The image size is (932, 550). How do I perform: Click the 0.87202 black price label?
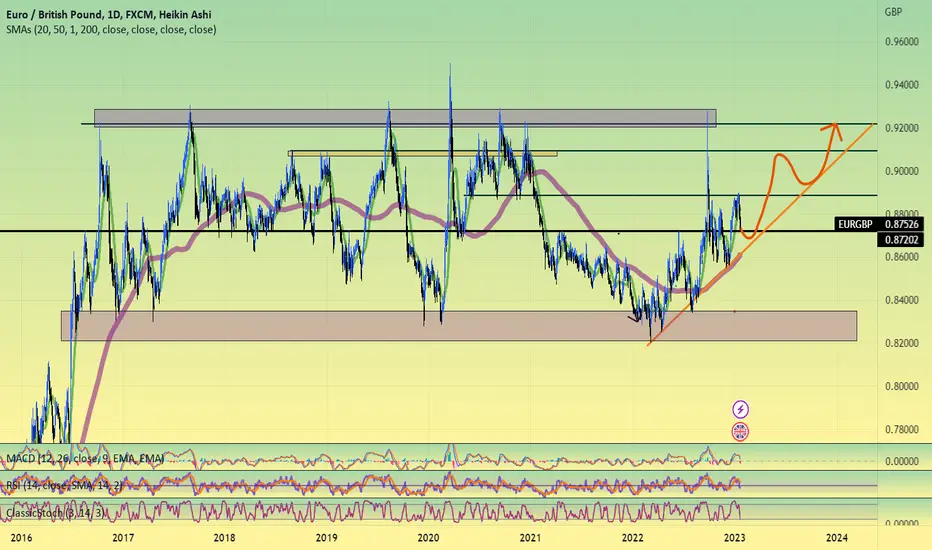click(900, 240)
